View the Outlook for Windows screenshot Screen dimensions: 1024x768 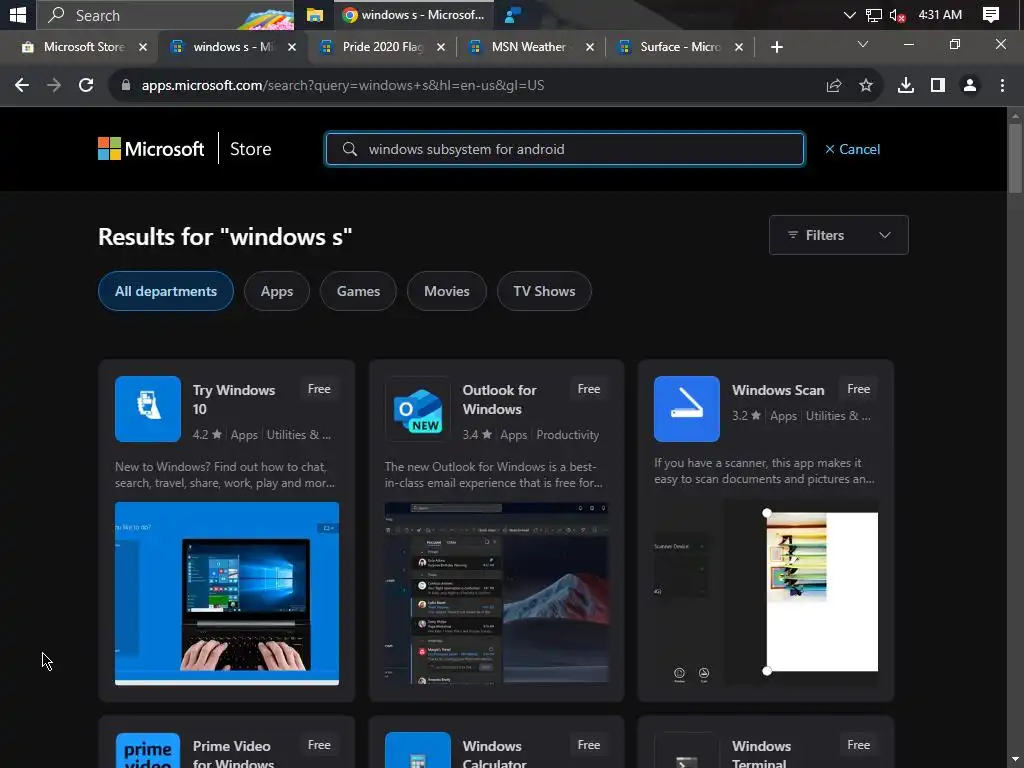(x=496, y=594)
